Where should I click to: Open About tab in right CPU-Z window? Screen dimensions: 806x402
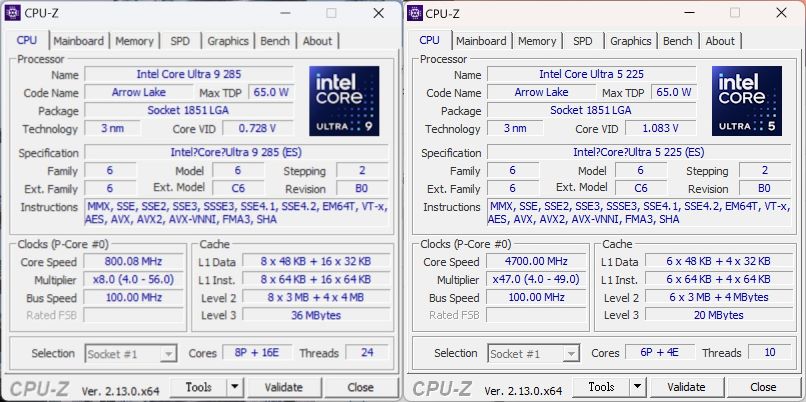click(720, 41)
